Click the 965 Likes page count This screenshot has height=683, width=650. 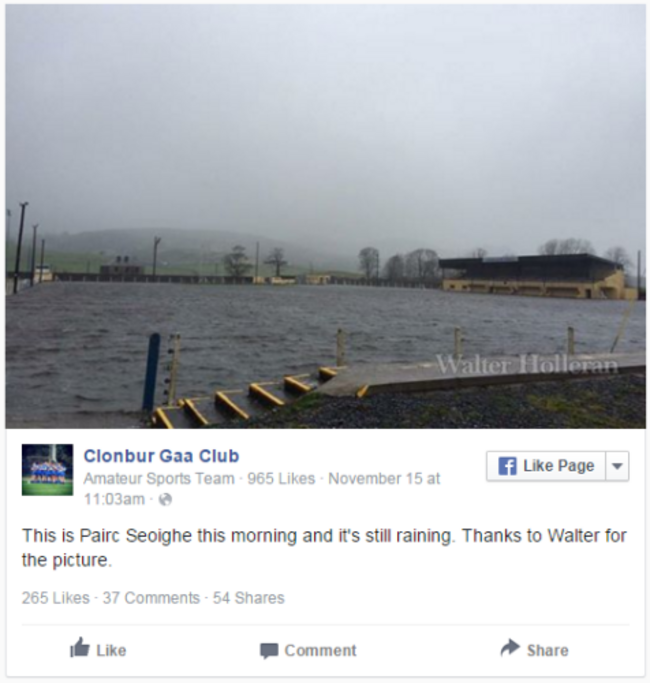[x=281, y=479]
